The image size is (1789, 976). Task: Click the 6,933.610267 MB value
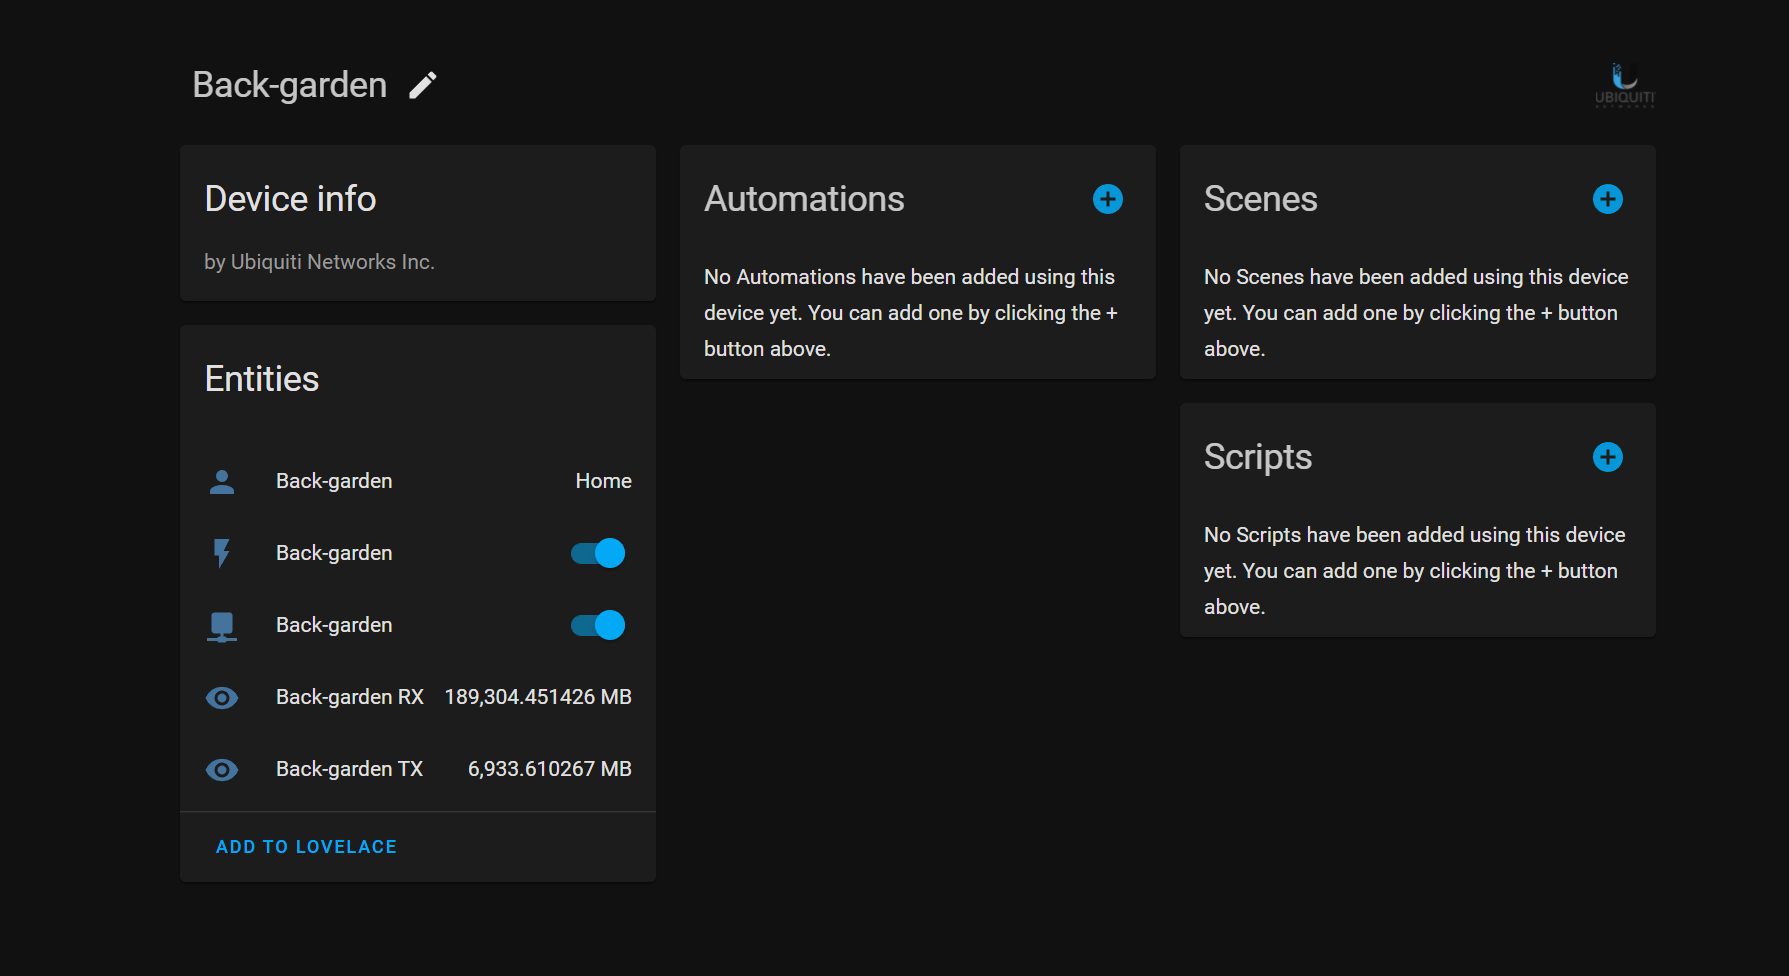coord(550,769)
